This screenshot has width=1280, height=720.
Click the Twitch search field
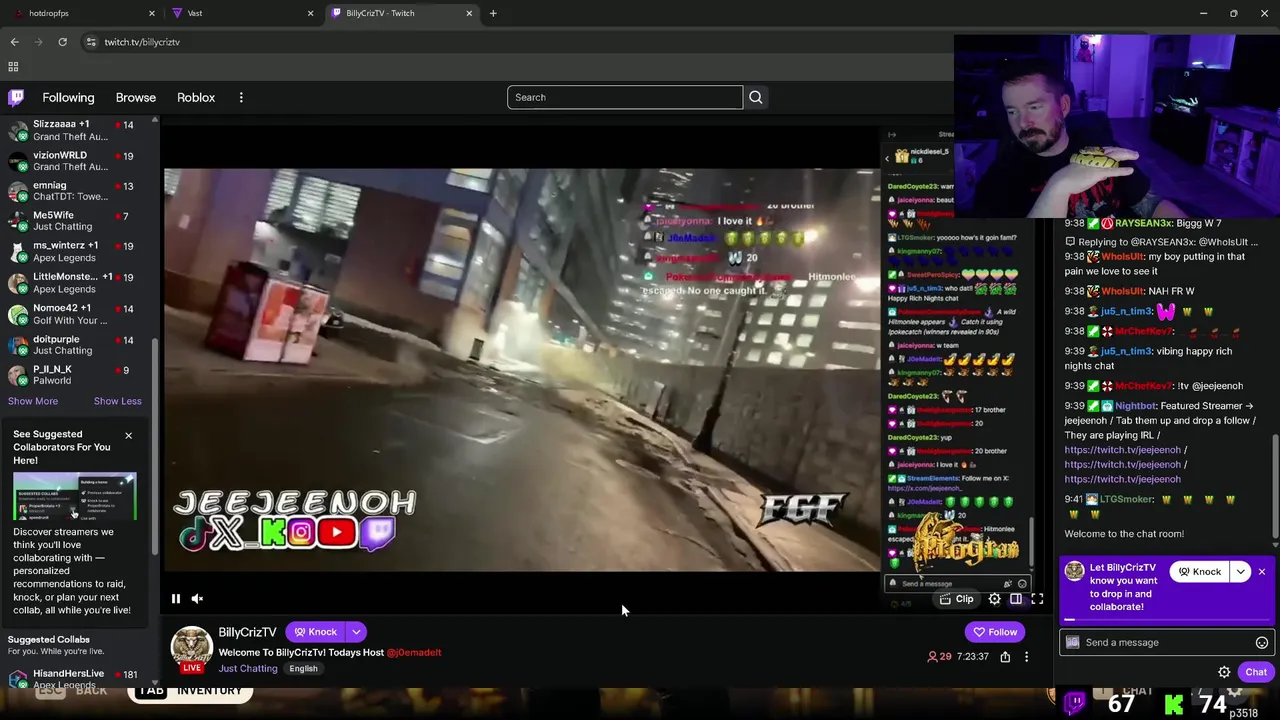pyautogui.click(x=625, y=97)
